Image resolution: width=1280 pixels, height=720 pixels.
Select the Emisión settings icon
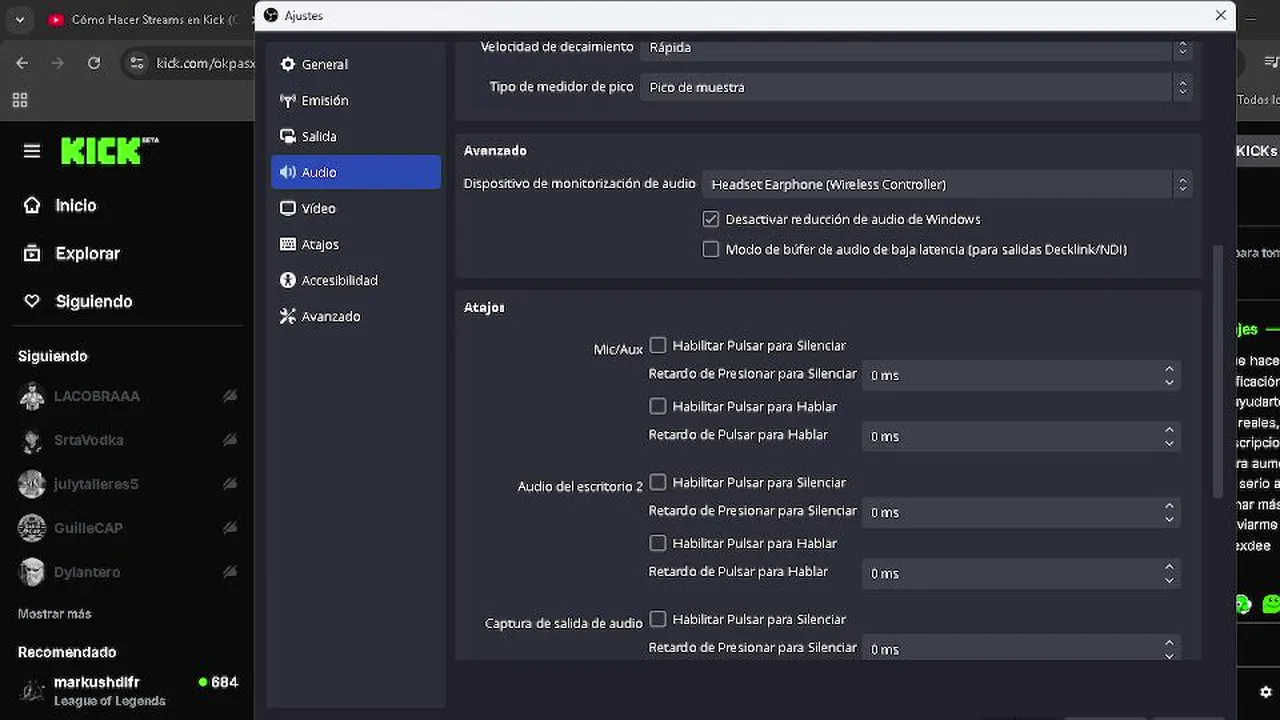click(288, 100)
